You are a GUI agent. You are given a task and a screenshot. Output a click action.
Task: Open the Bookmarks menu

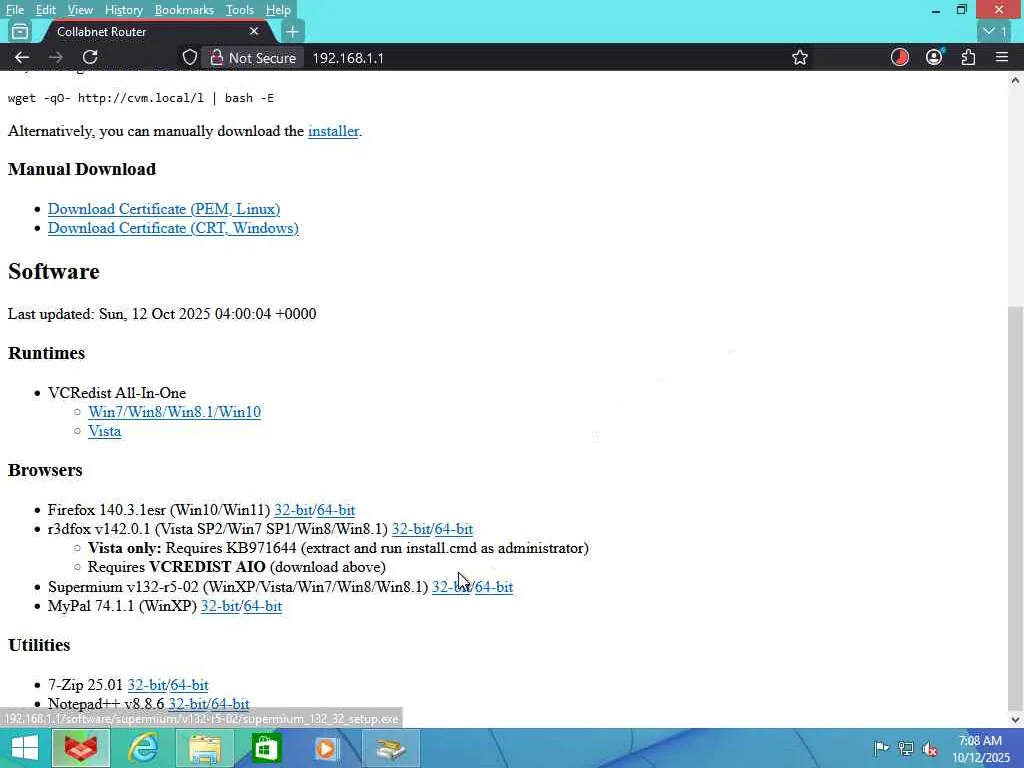click(184, 10)
